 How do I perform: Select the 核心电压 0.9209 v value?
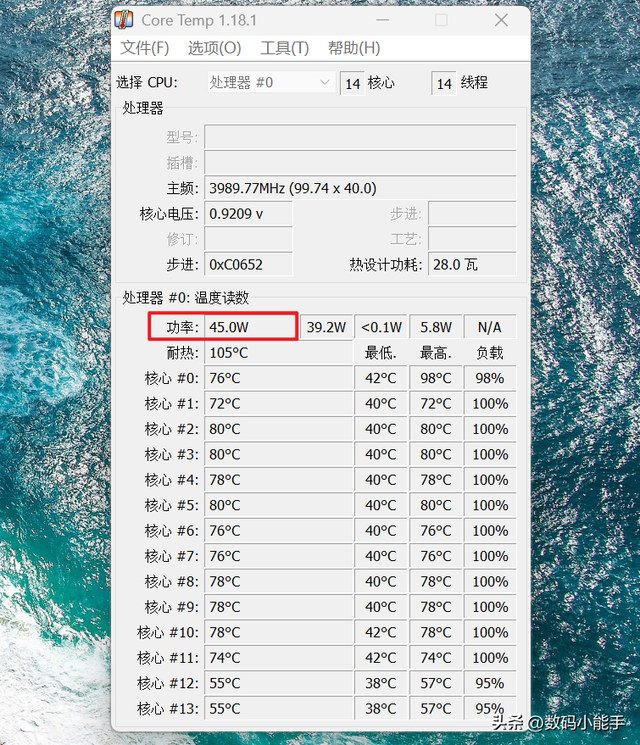[248, 214]
